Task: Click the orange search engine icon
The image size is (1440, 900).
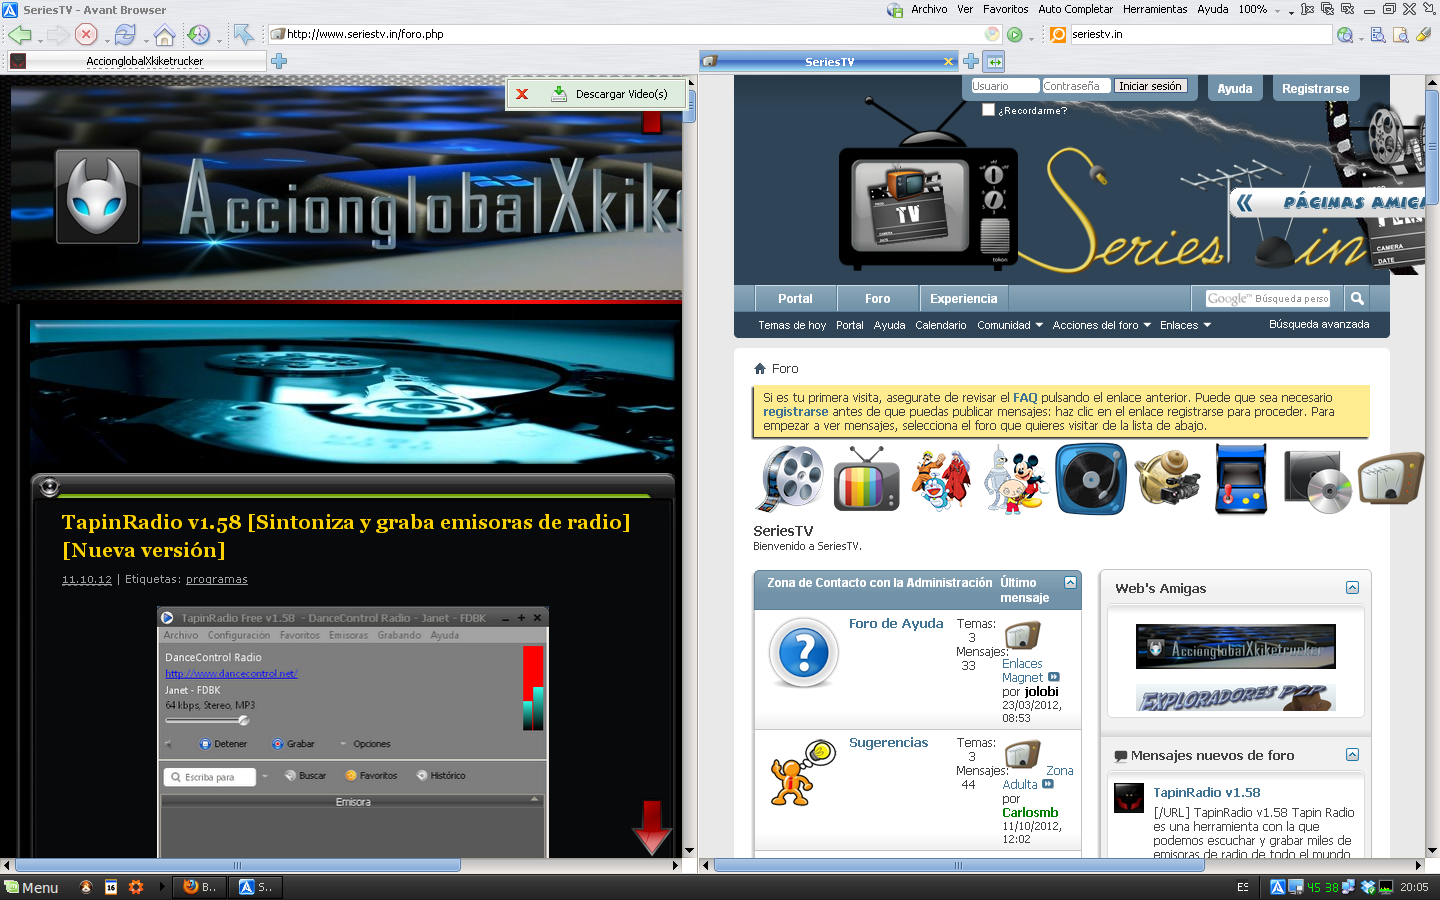Action: (1058, 34)
